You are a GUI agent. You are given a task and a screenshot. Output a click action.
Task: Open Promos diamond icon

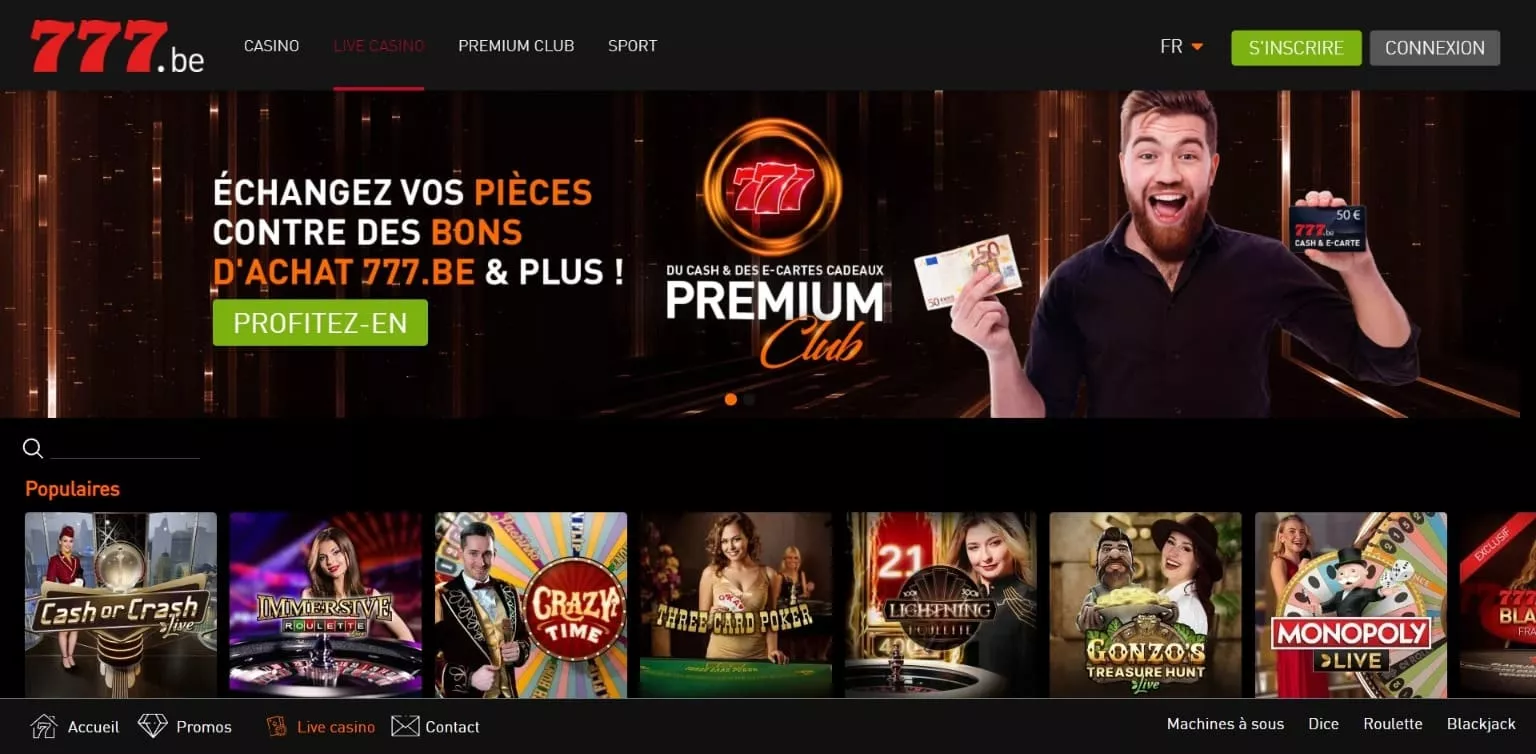[x=152, y=726]
